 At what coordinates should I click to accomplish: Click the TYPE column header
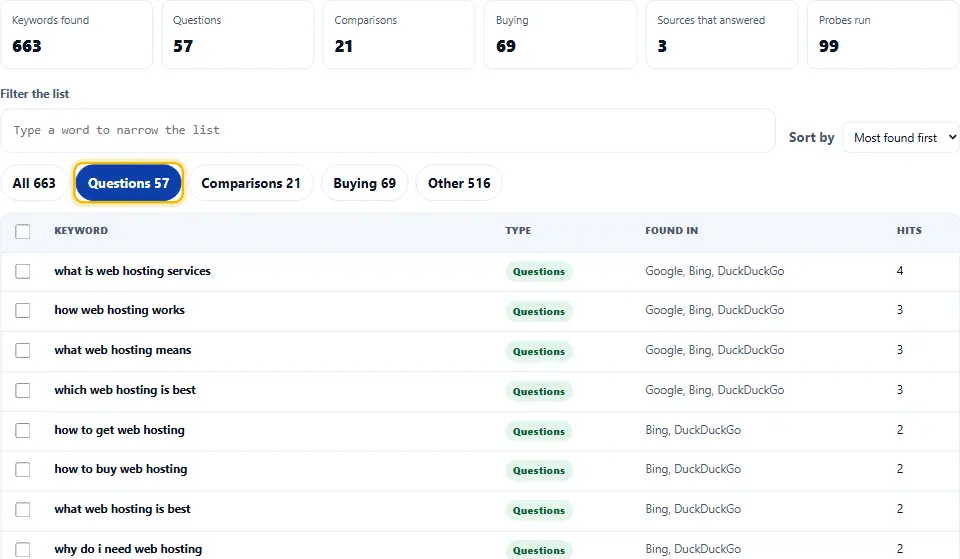(518, 231)
